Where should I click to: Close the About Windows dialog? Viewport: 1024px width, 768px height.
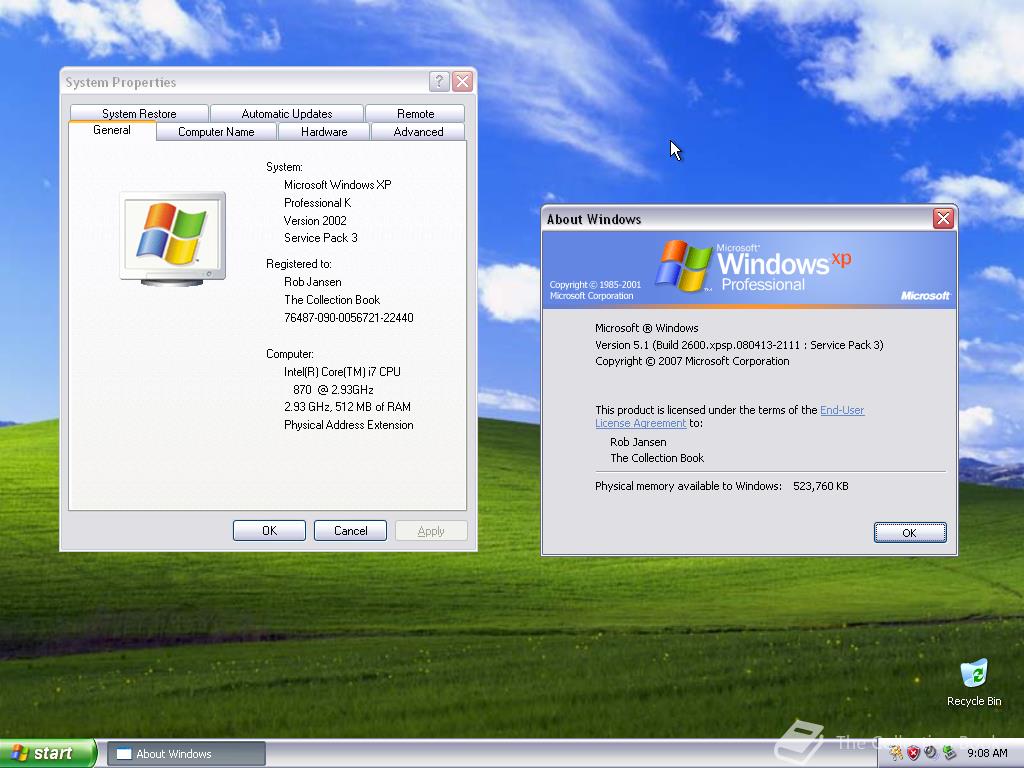coord(943,219)
